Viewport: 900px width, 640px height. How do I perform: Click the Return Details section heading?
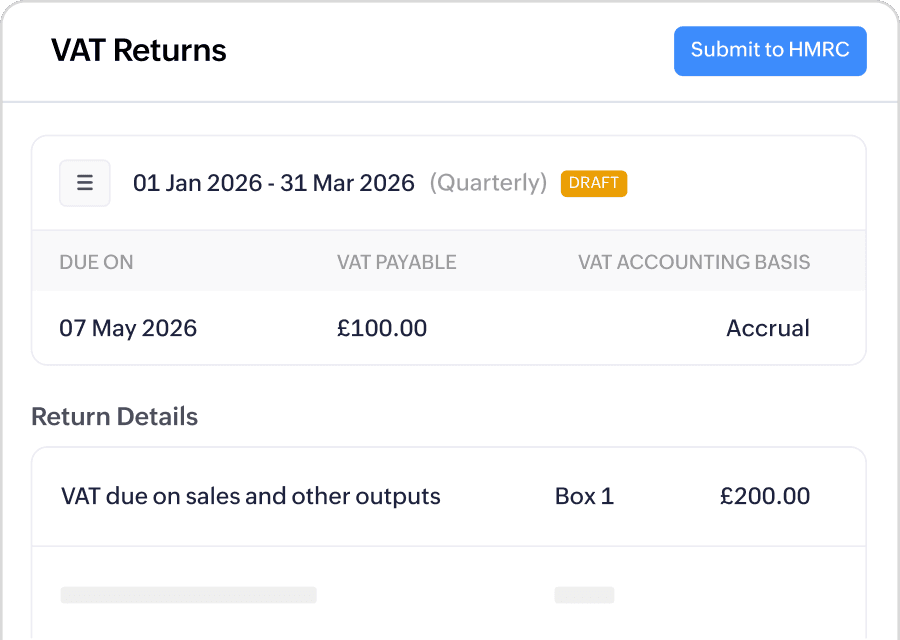(x=115, y=417)
